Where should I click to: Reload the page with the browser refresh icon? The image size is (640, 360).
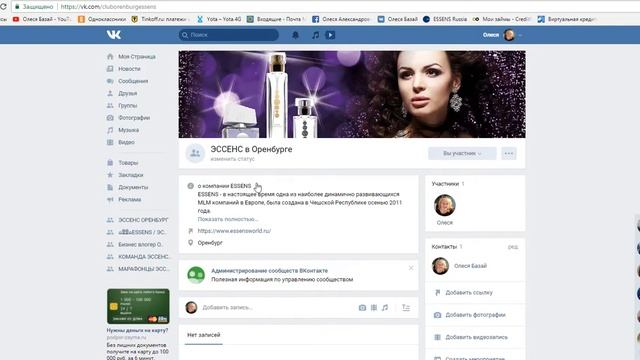3,7
